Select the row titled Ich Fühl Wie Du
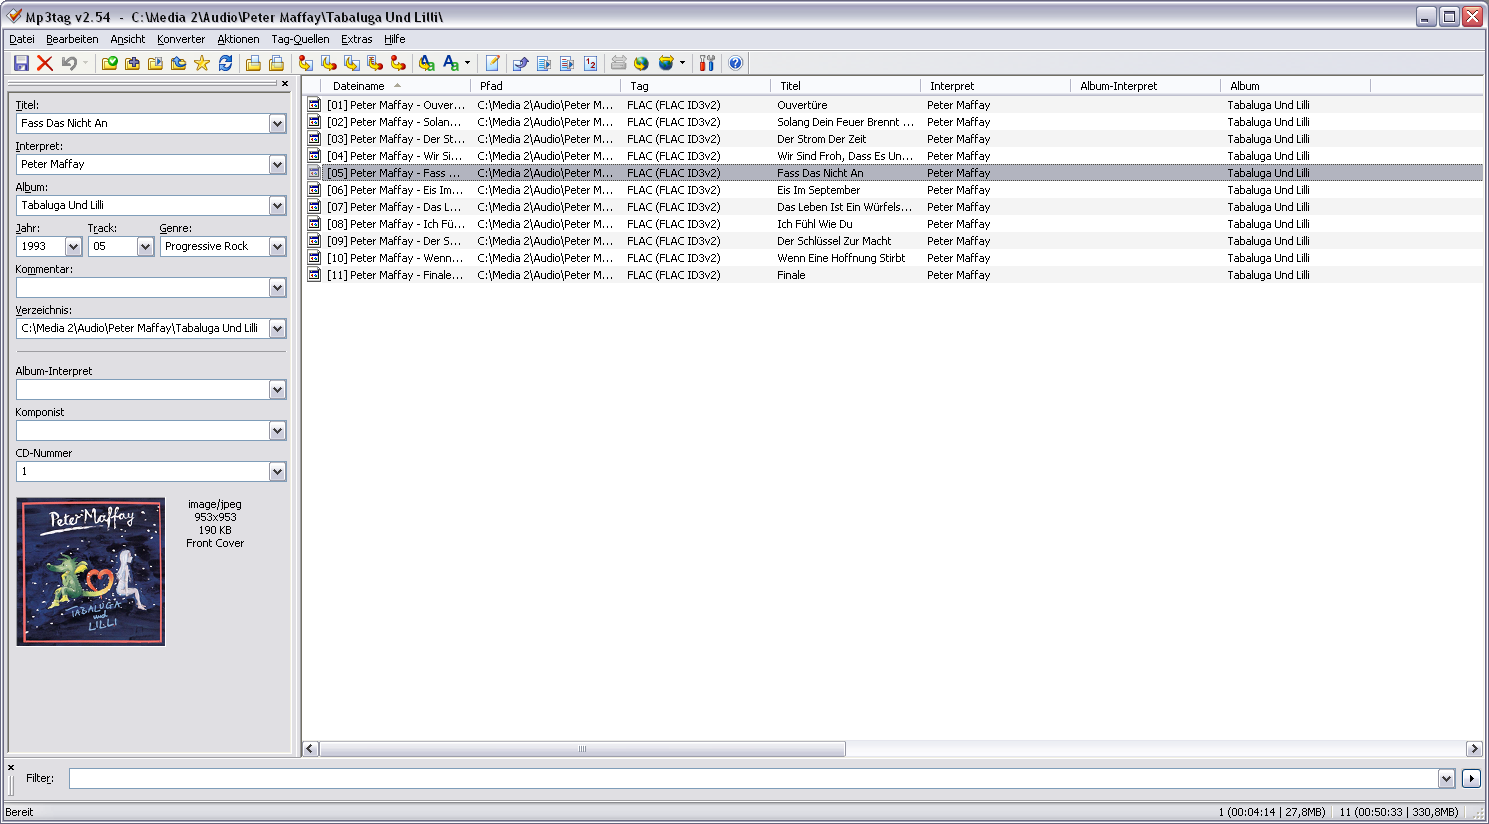The image size is (1489, 824). [892, 224]
